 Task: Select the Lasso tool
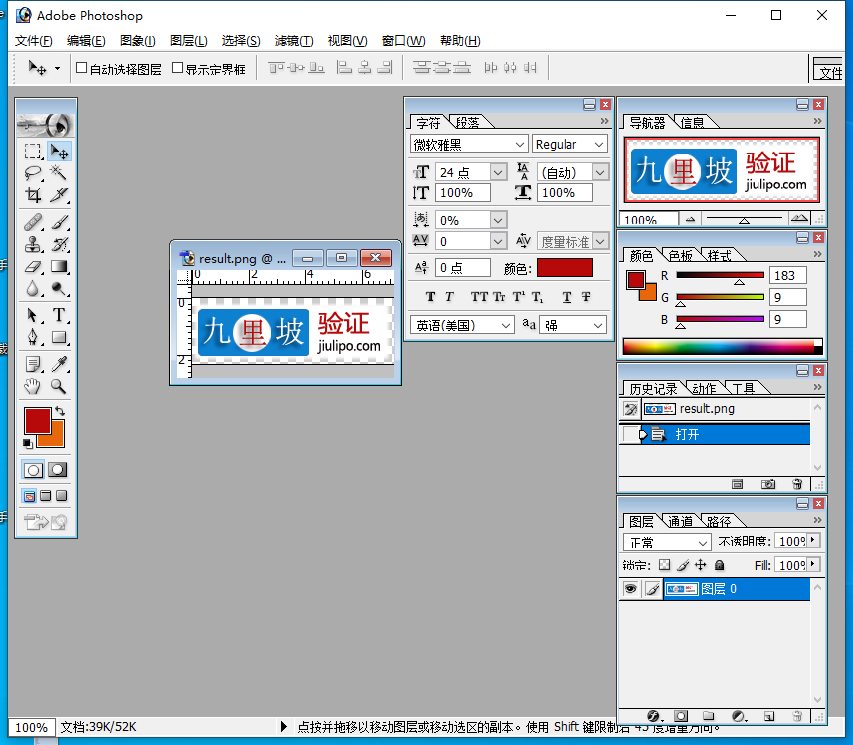point(31,171)
